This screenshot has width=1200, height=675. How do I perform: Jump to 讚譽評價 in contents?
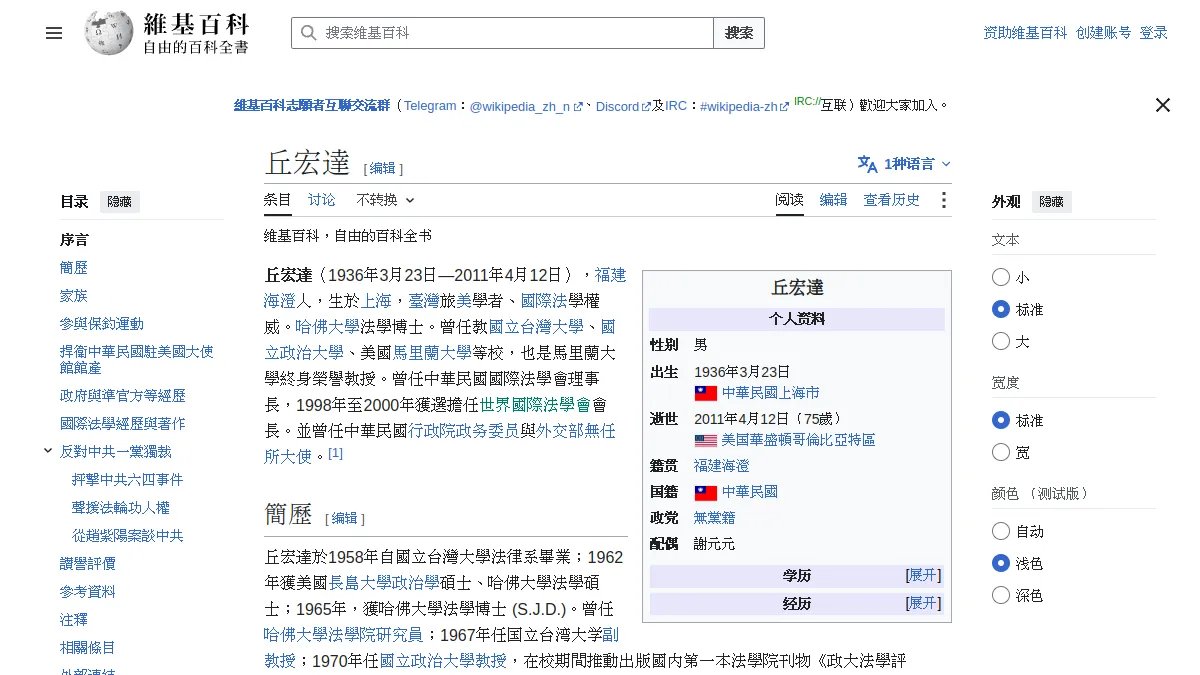pyautogui.click(x=88, y=564)
